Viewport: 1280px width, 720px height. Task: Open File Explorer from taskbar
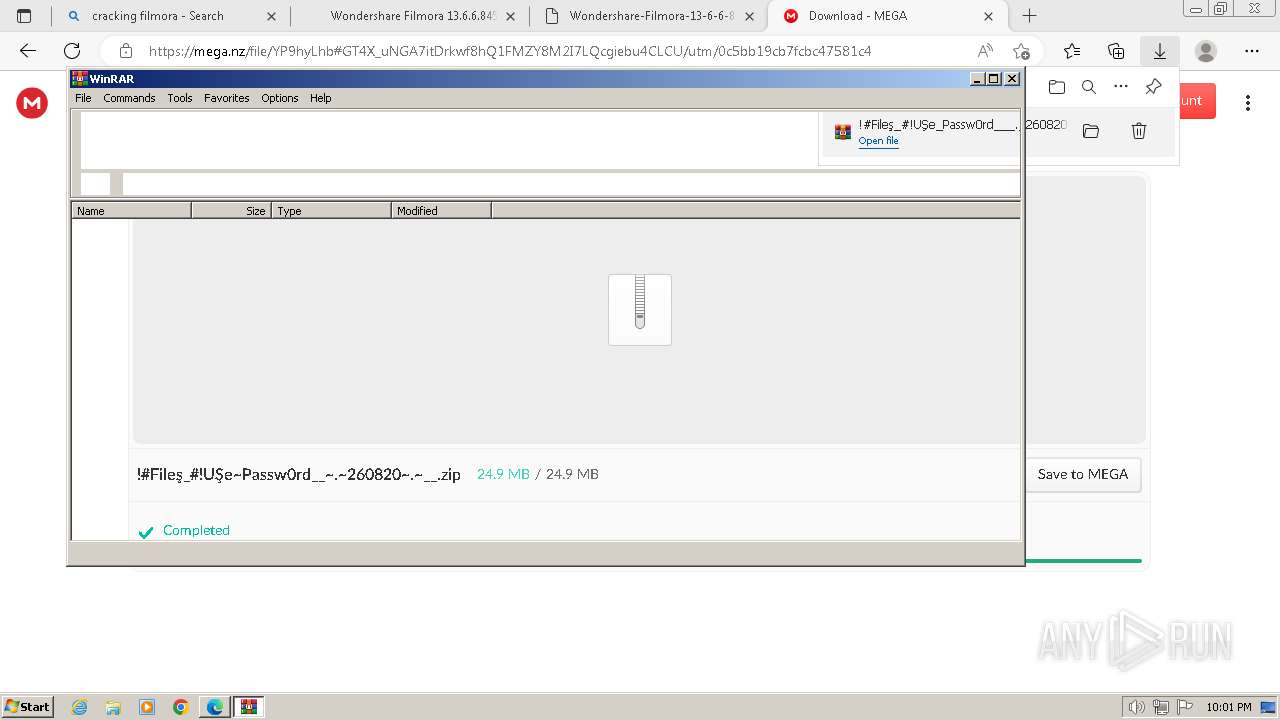(113, 707)
